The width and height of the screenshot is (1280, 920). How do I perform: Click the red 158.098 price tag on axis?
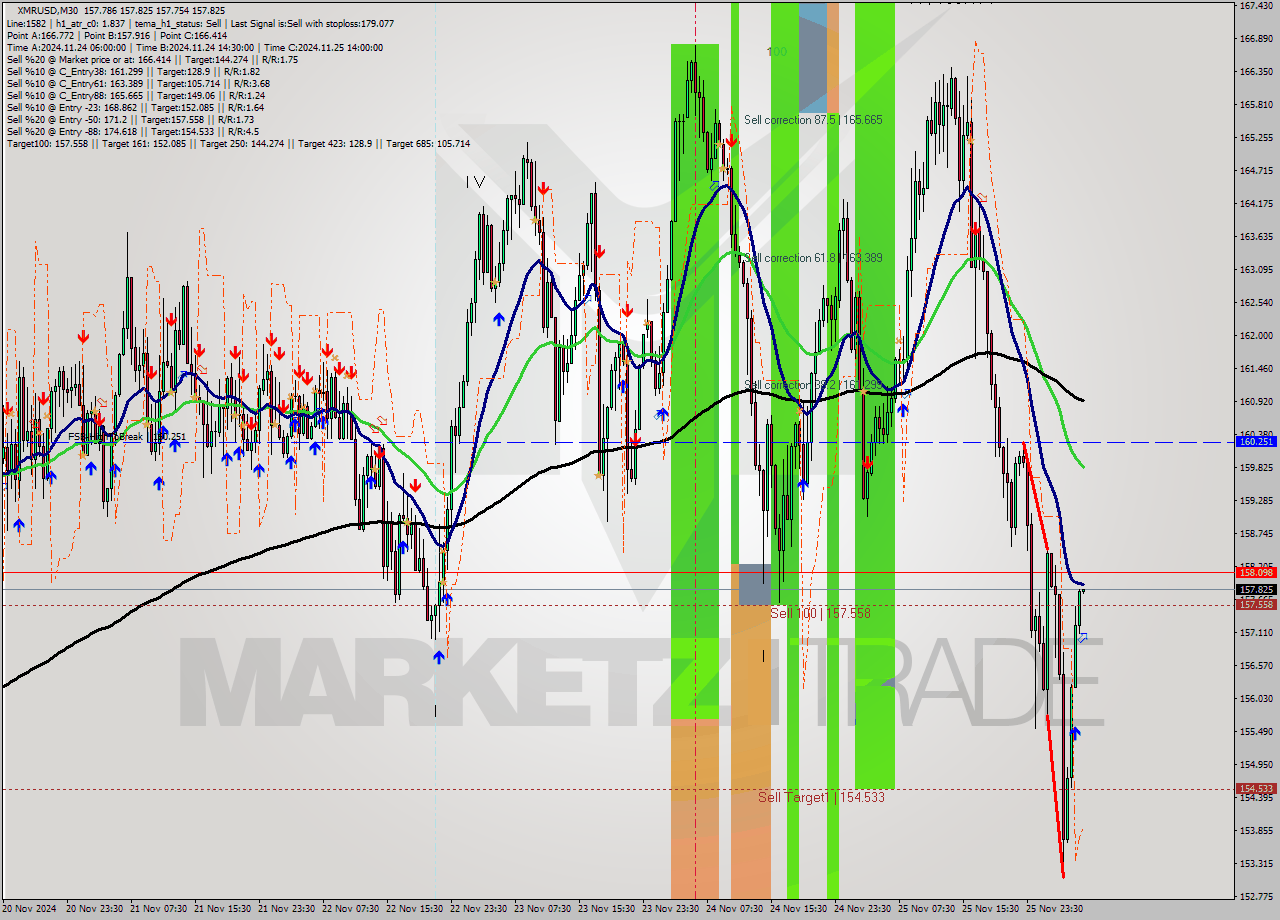(x=1256, y=572)
